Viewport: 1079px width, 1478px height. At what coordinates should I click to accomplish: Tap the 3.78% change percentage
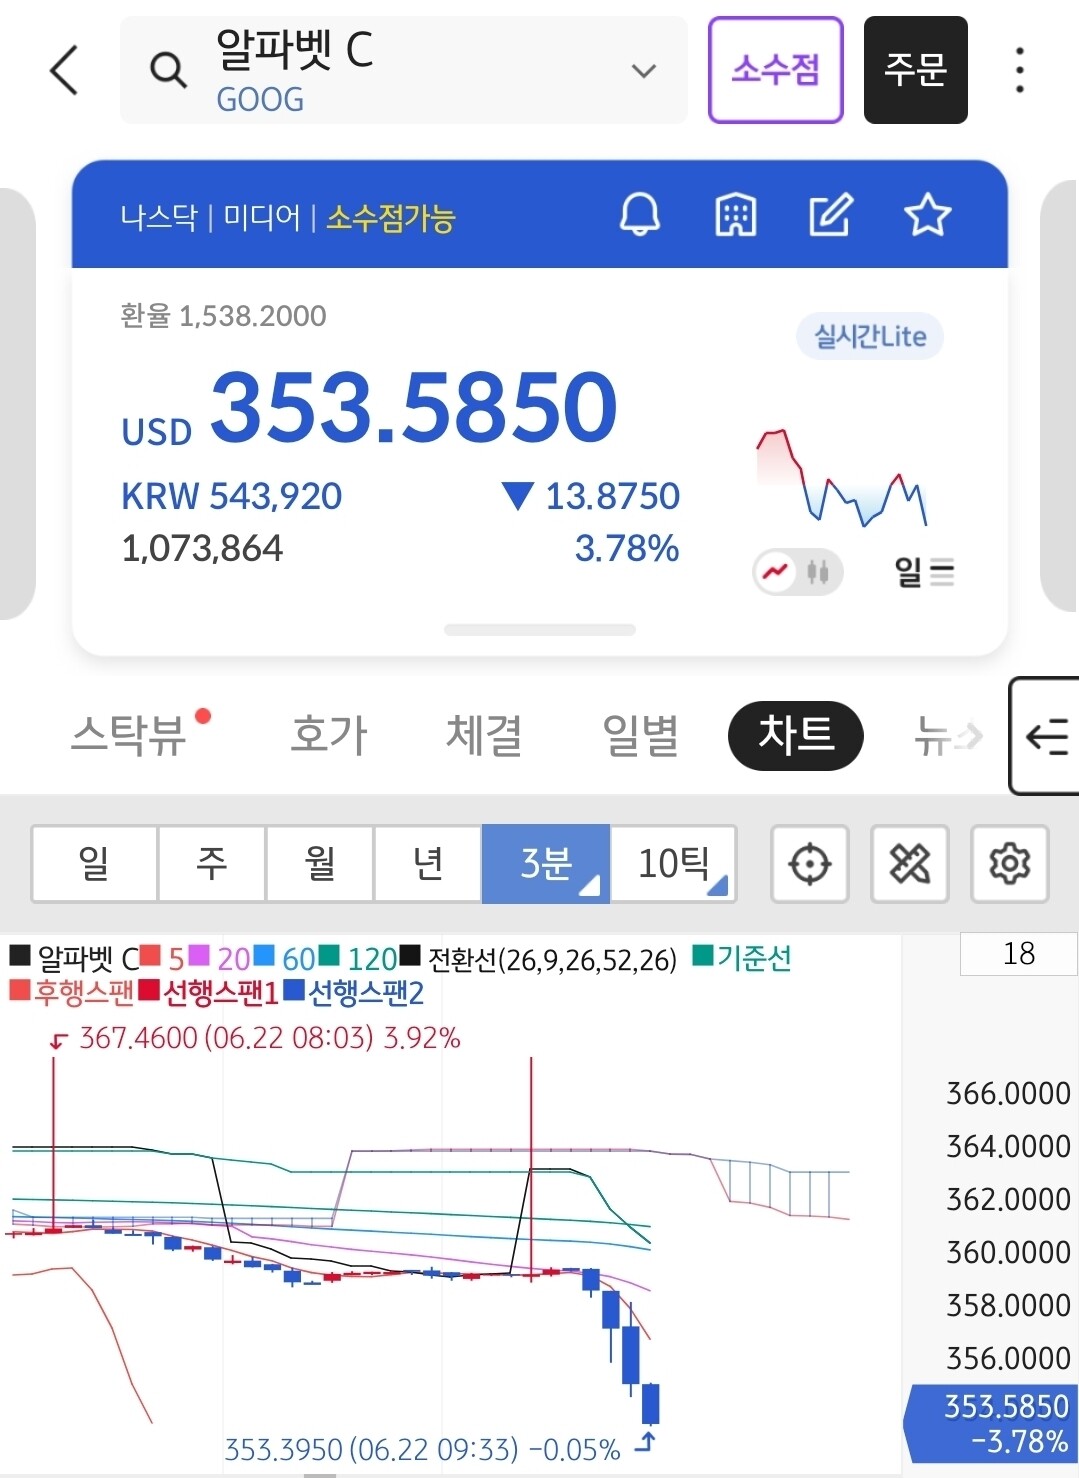(627, 548)
